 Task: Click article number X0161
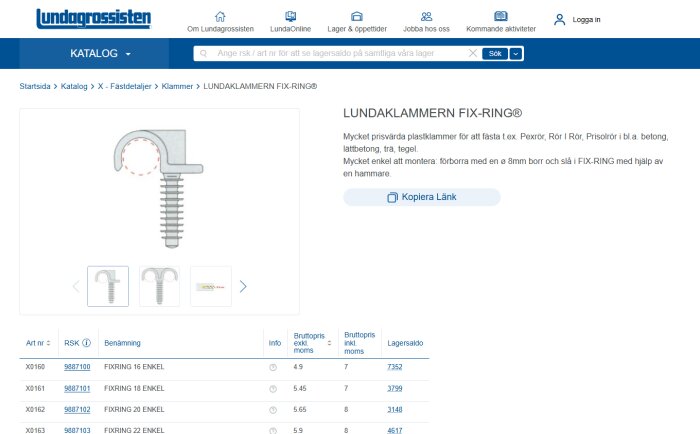tap(35, 388)
